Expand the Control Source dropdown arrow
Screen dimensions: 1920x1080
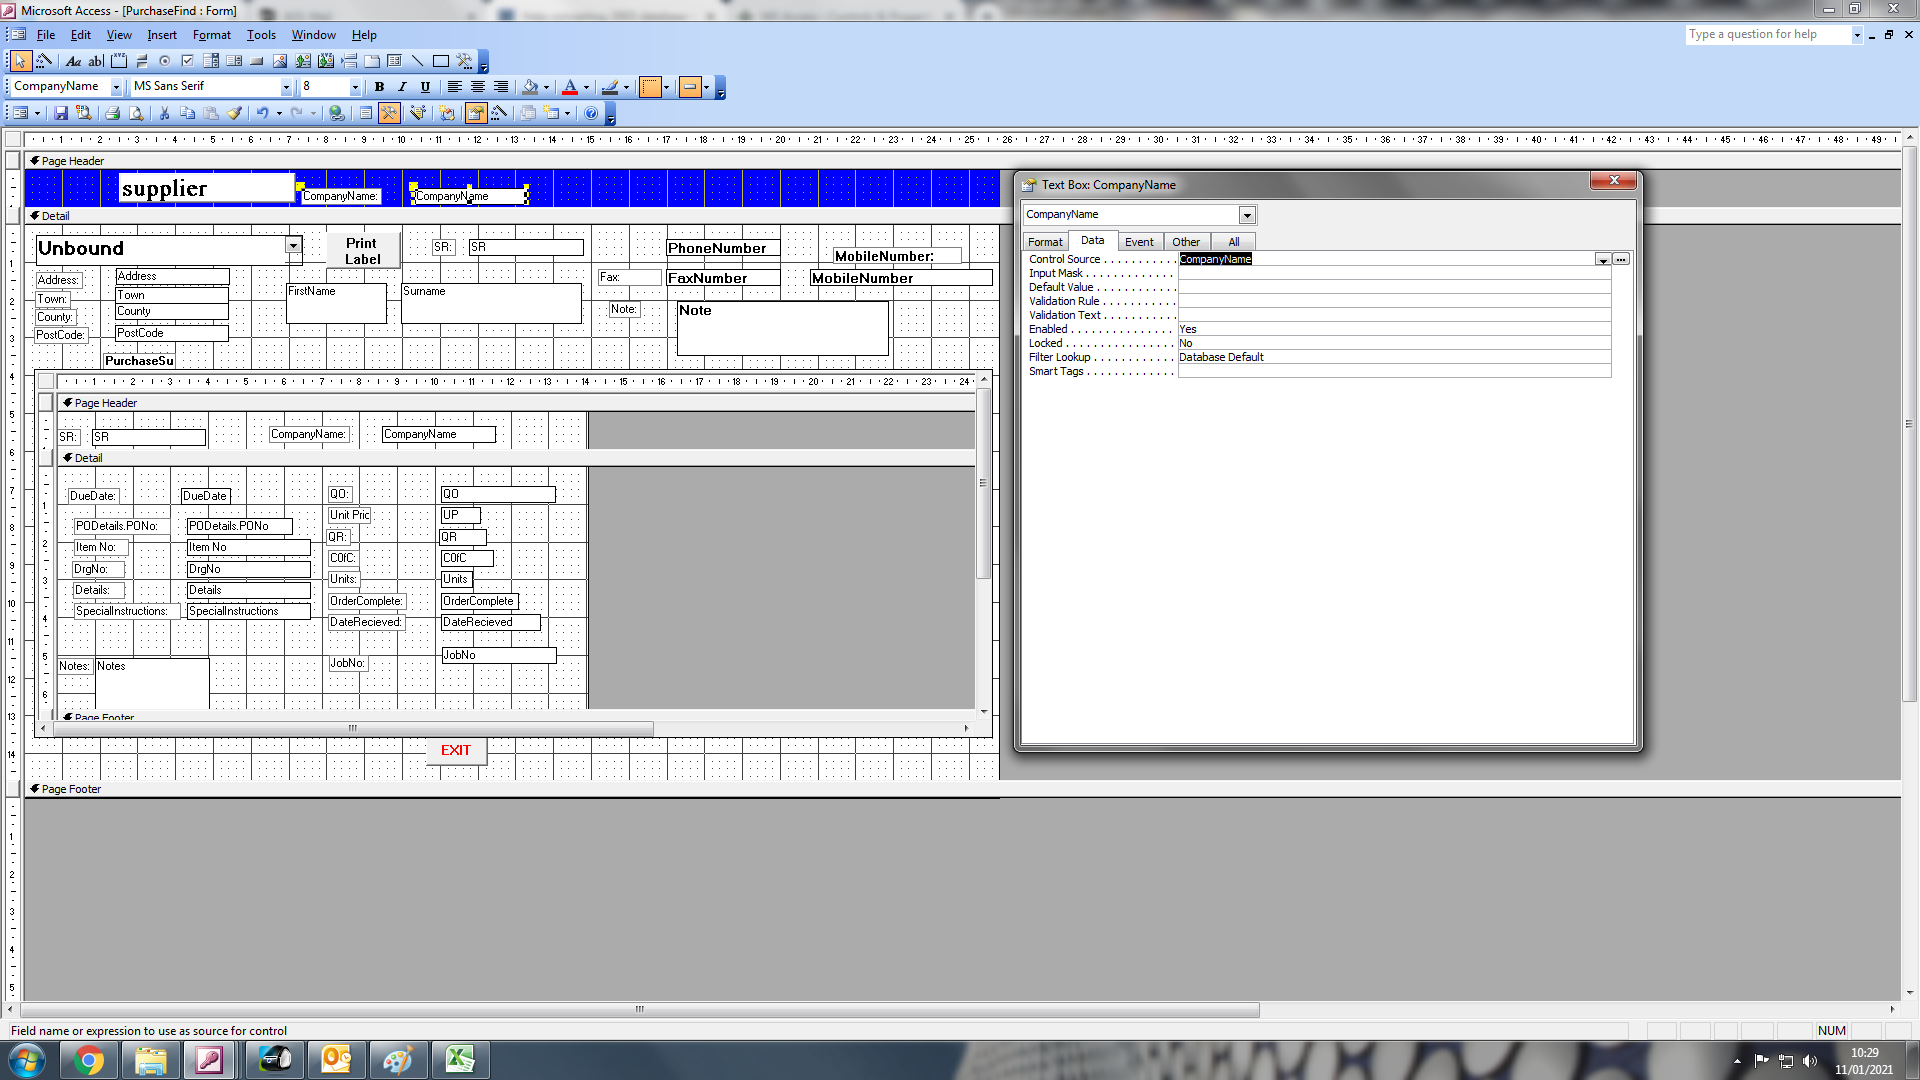coord(1603,260)
